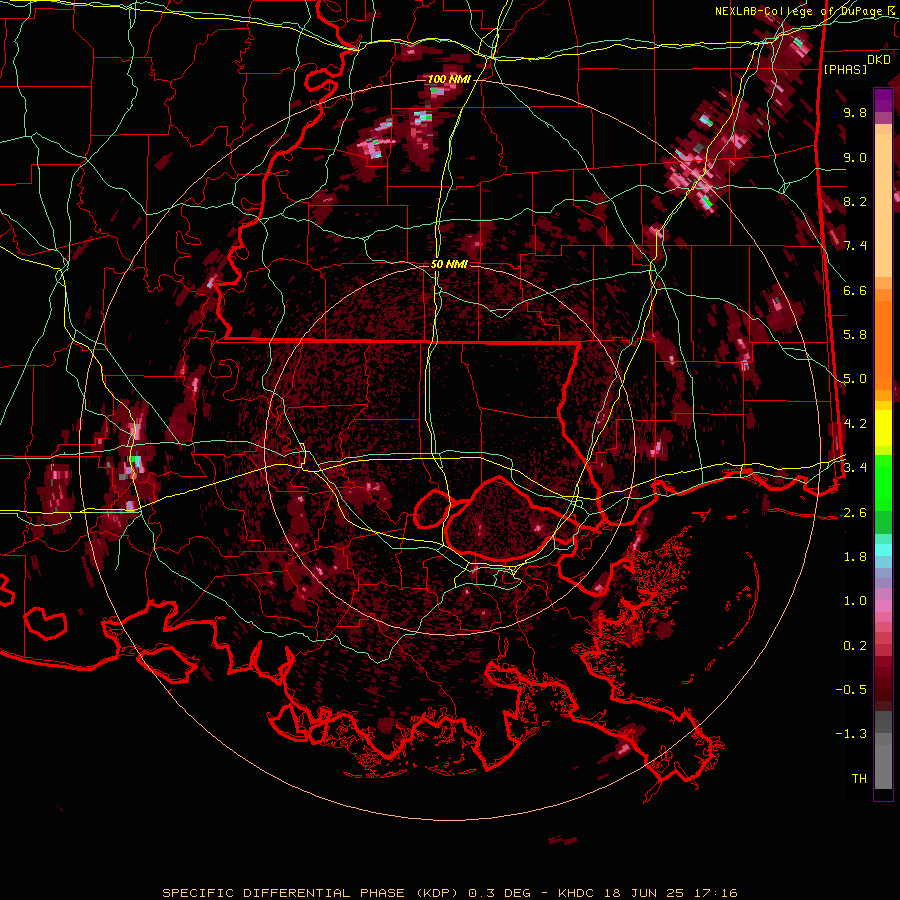The image size is (900, 900).
Task: Click the 7.4 scale value
Action: tap(855, 246)
